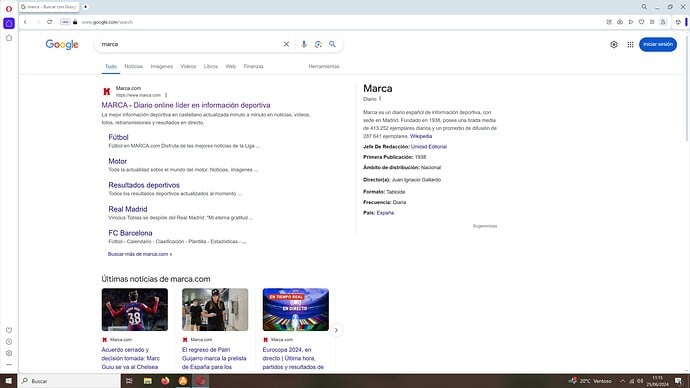Open the Marc Guiu Chelsea news thumbnail
690x388 pixels.
coord(135,310)
